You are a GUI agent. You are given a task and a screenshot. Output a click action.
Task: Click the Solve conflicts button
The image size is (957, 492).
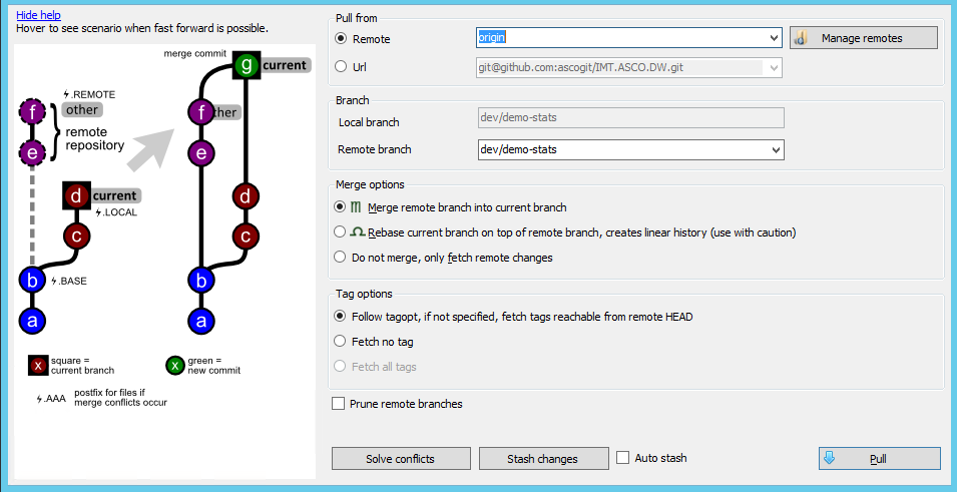401,459
